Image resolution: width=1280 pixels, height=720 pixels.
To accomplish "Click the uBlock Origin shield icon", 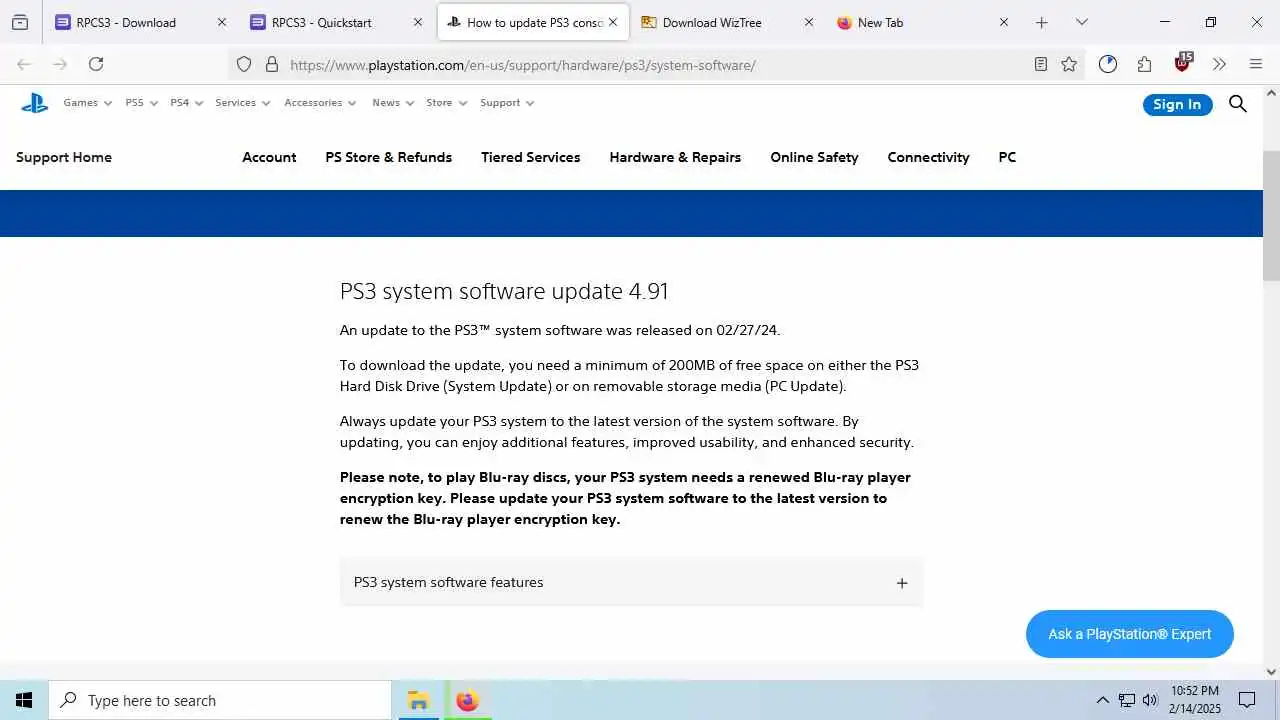I will coord(1183,62).
